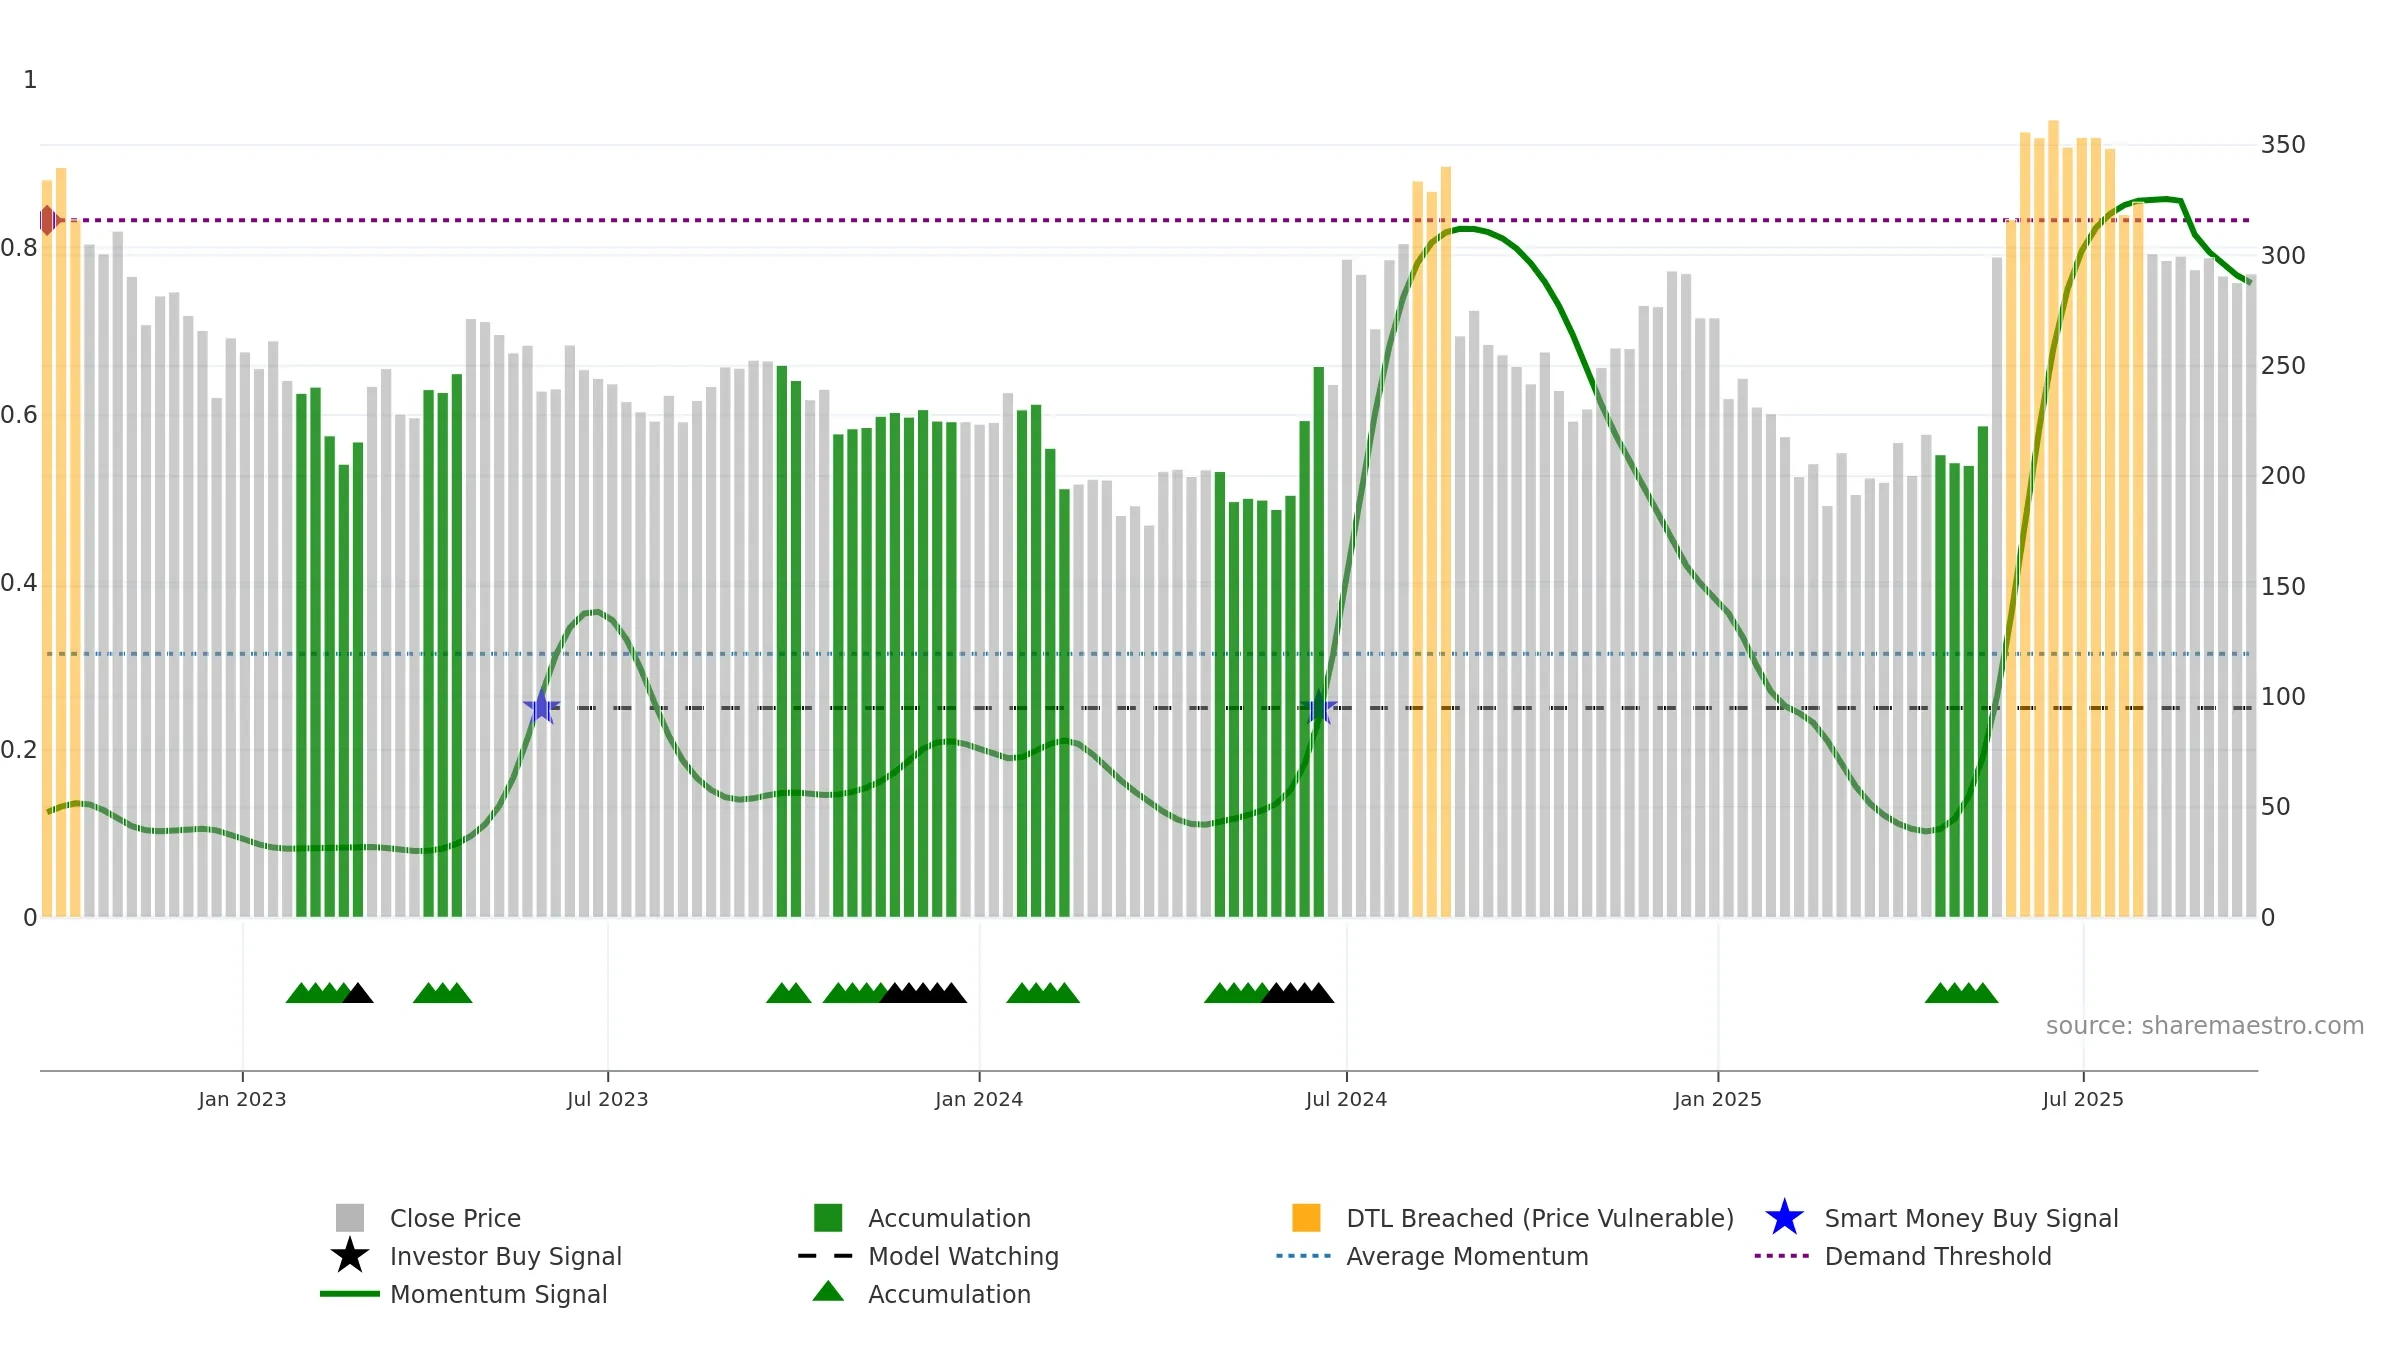Click the Demand Threshold legend label

click(x=1938, y=1256)
